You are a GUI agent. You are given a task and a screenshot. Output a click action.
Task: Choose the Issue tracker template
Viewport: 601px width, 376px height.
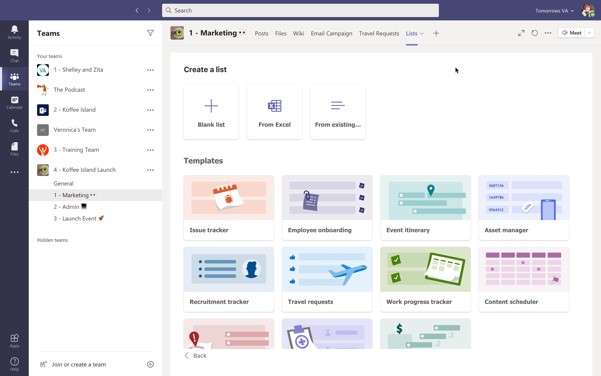click(x=229, y=208)
